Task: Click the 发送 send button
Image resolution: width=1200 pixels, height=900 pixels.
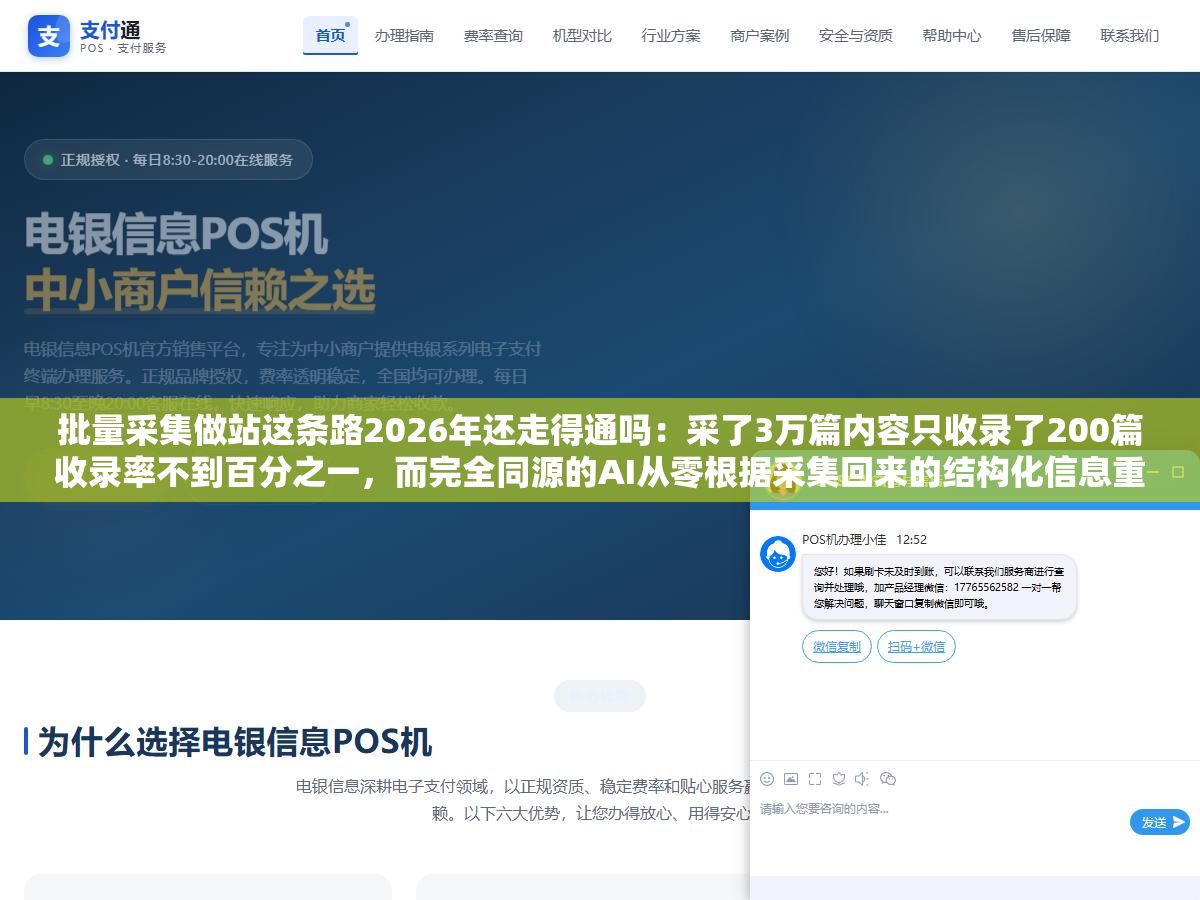Action: coord(1160,822)
